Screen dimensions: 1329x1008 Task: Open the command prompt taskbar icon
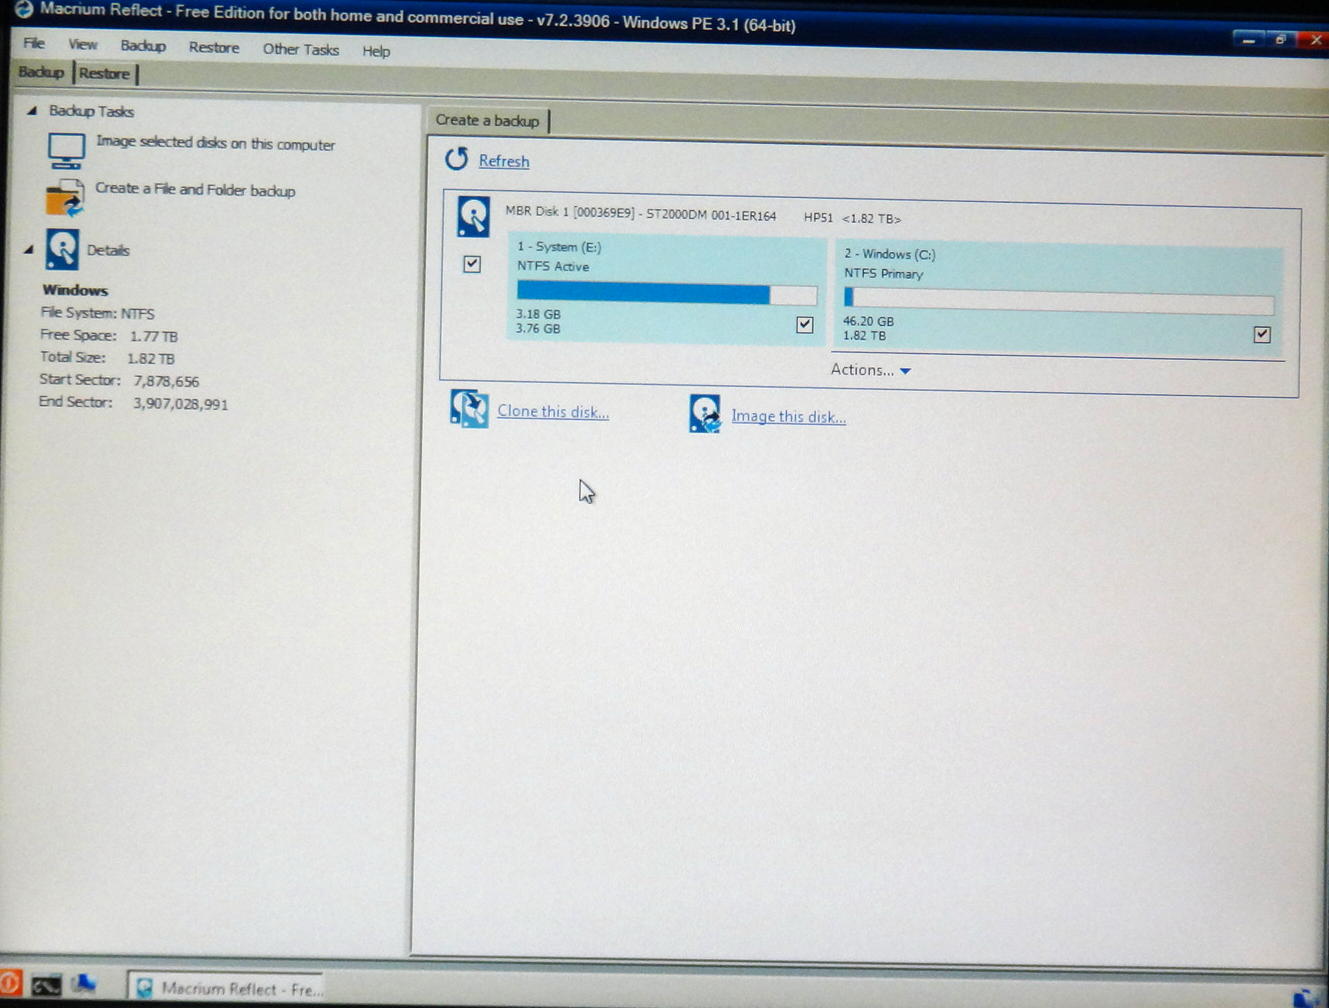pos(46,985)
